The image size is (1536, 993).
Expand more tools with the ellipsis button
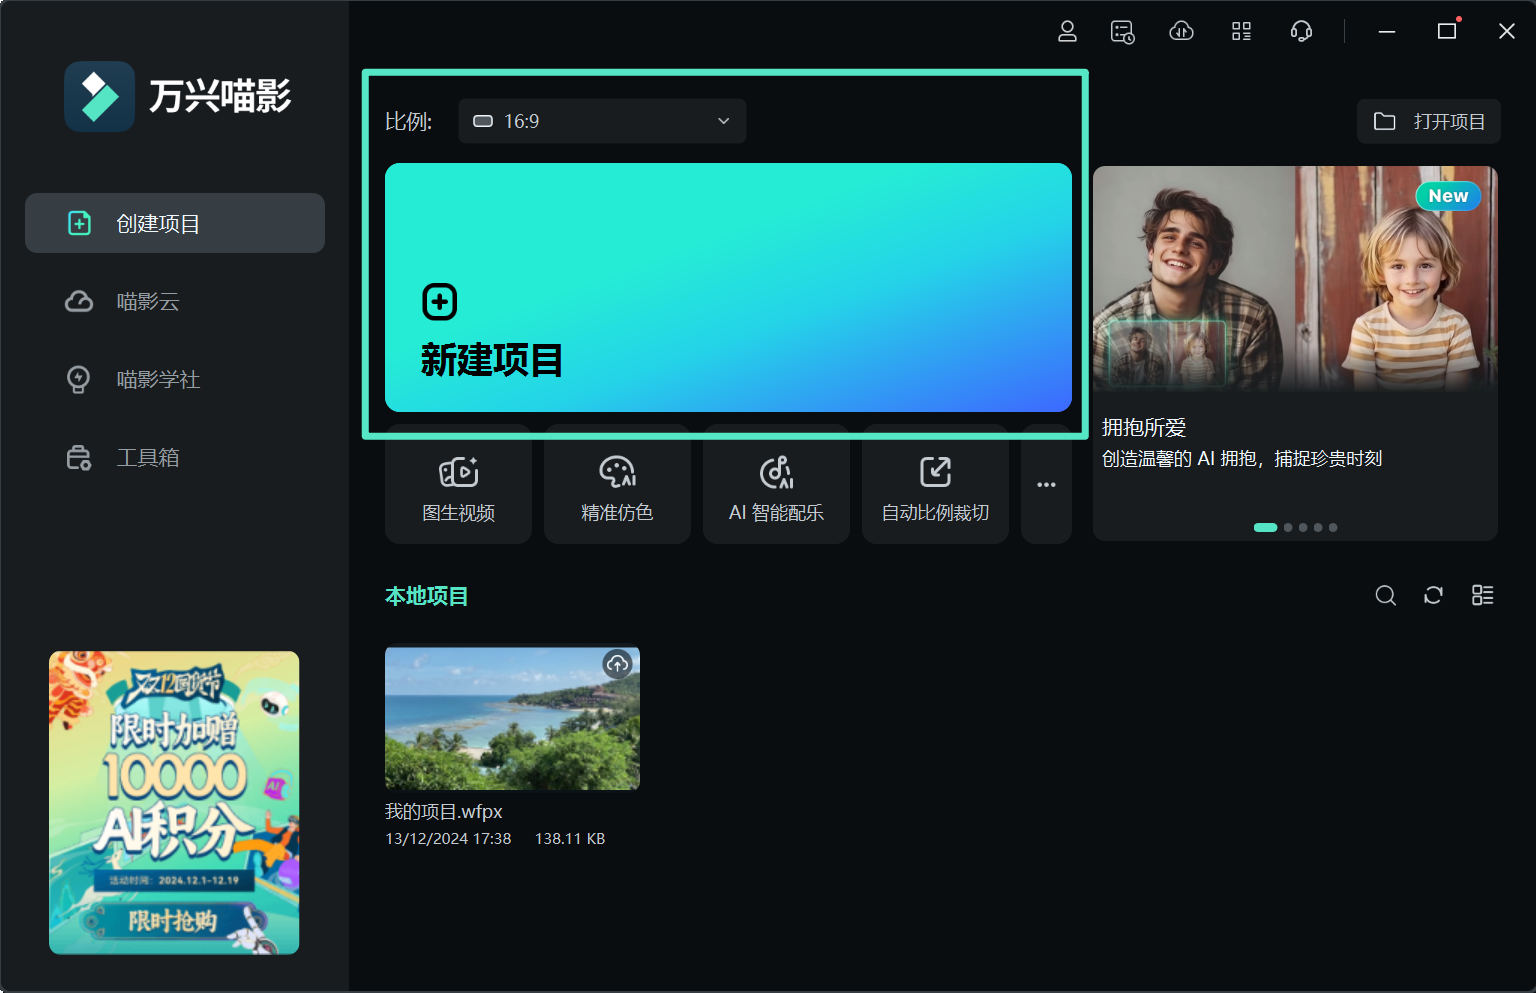pos(1046,484)
